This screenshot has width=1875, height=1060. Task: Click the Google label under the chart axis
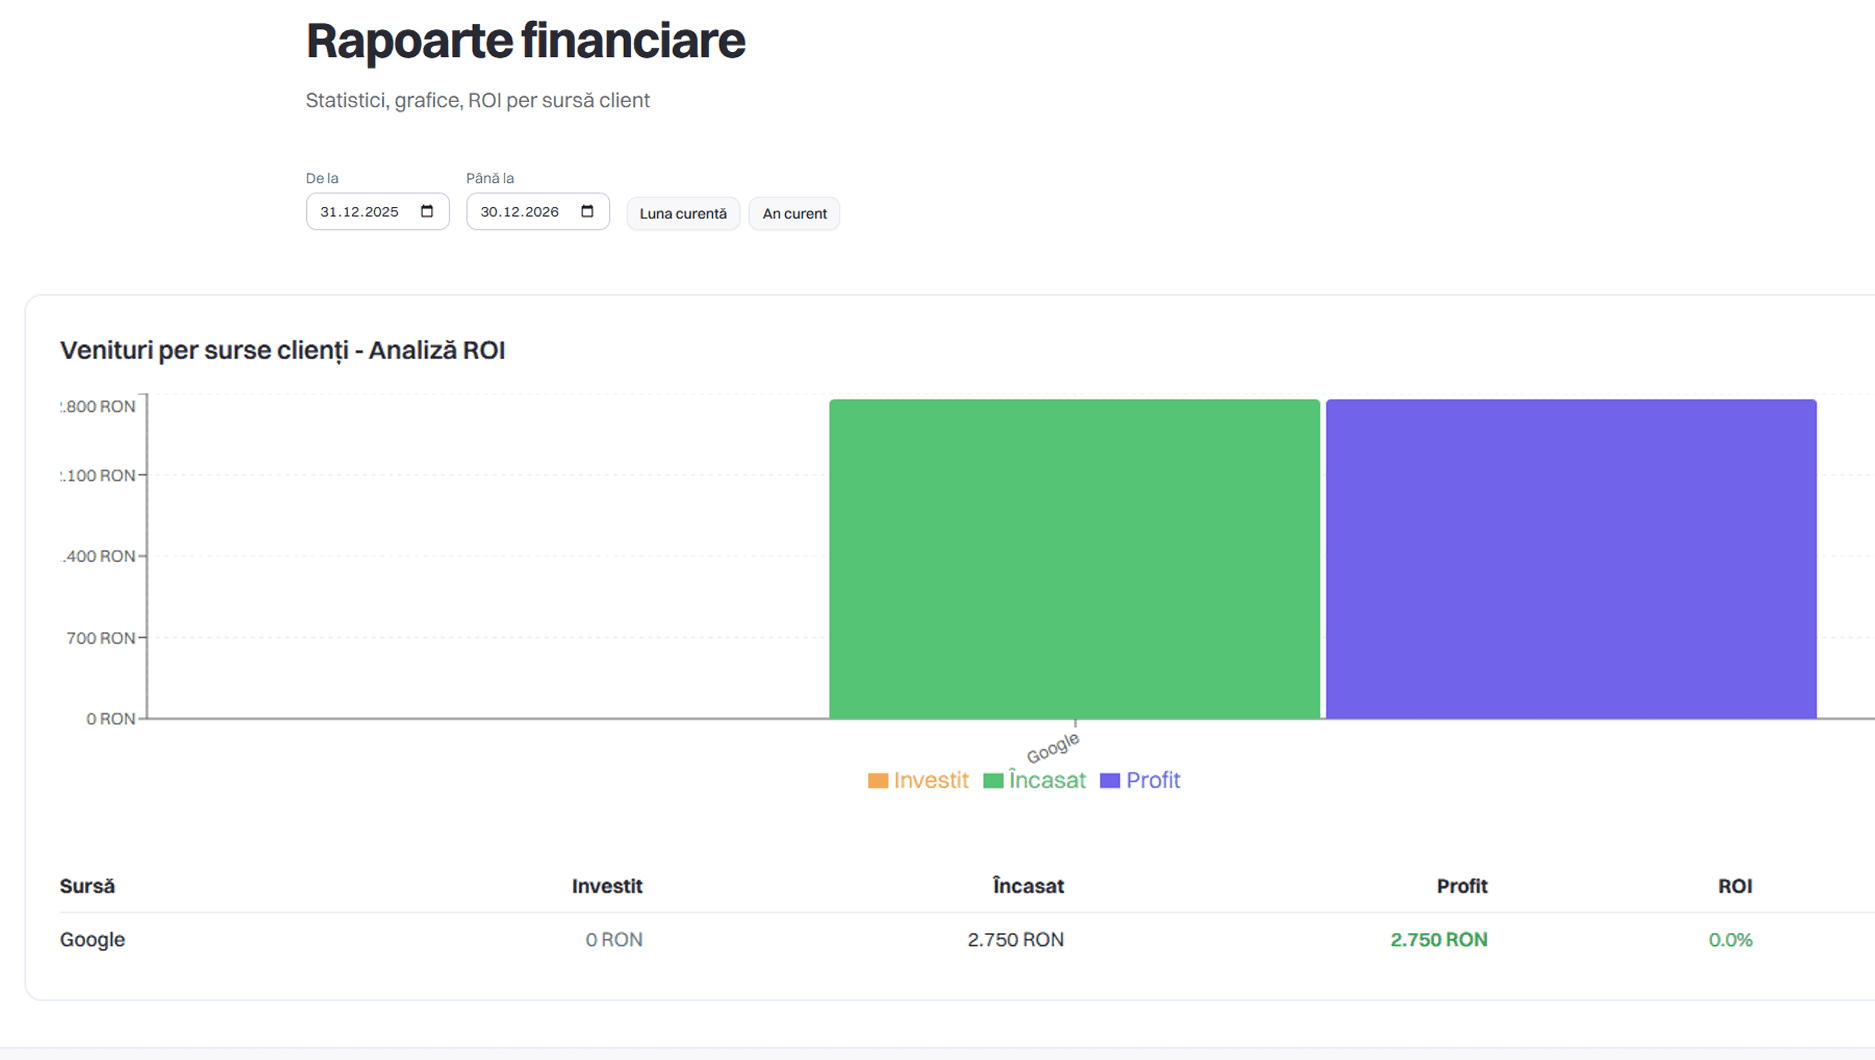(x=1053, y=747)
